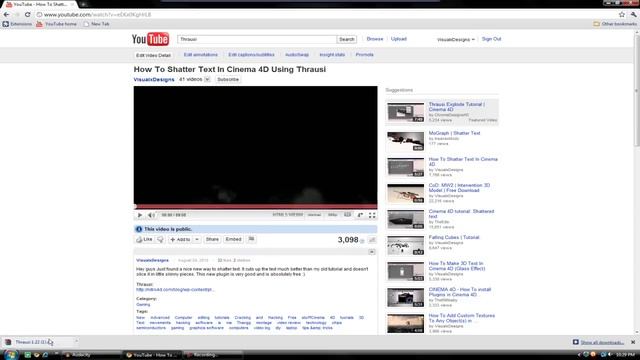Open VisualxDesigns account dropdown
Screen dimensions: 640x360
click(x=456, y=40)
